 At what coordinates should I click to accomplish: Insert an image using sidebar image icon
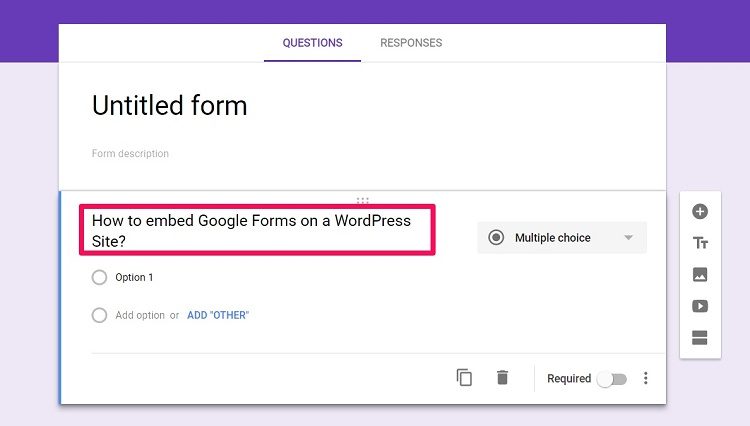700,274
